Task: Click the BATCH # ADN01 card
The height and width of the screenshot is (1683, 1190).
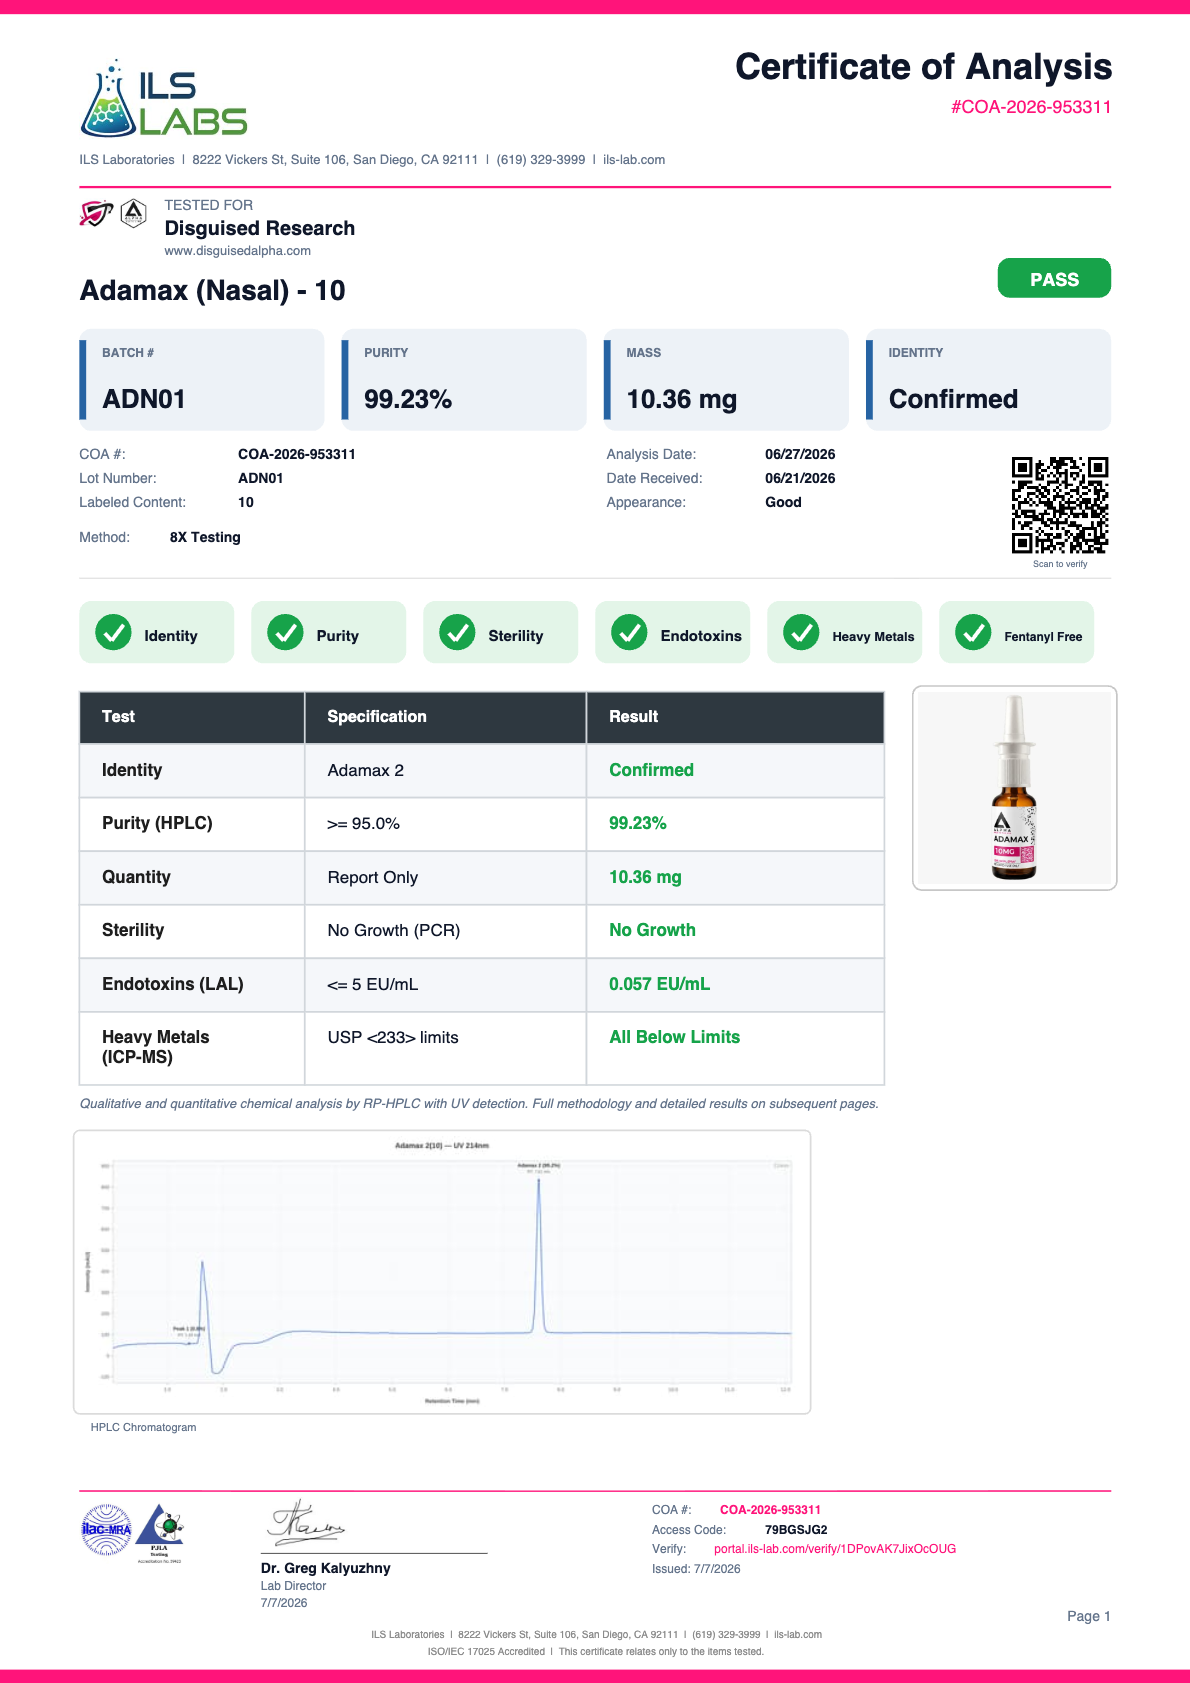Action: (x=202, y=380)
